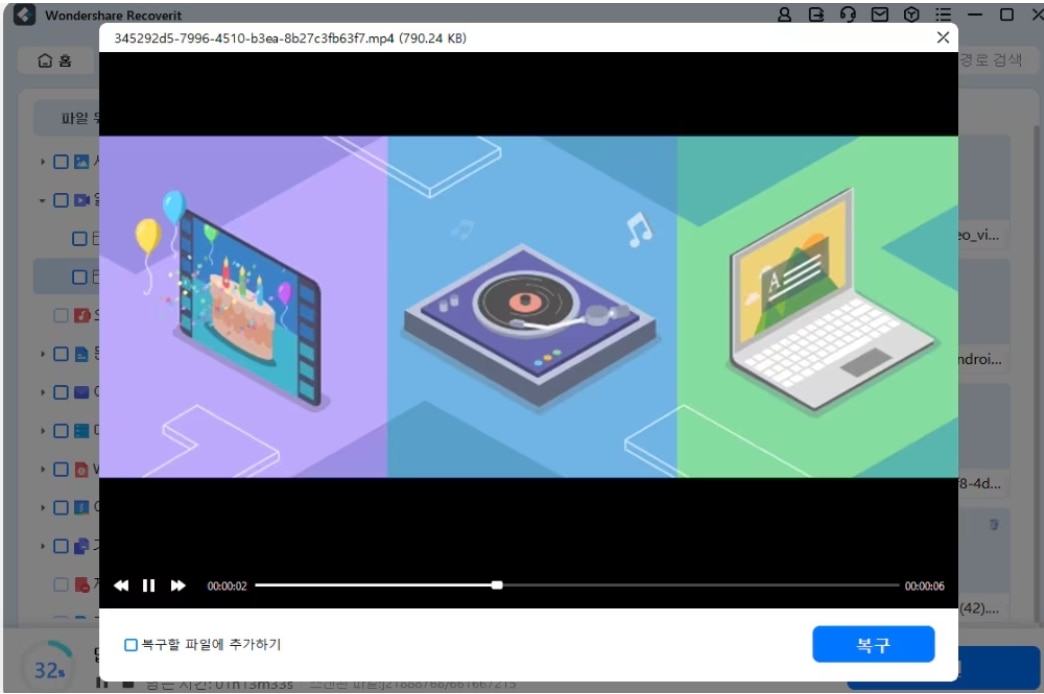Click the 00:00:02 elapsed time label
Viewport: 1044px width, 694px height.
pyautogui.click(x=227, y=586)
